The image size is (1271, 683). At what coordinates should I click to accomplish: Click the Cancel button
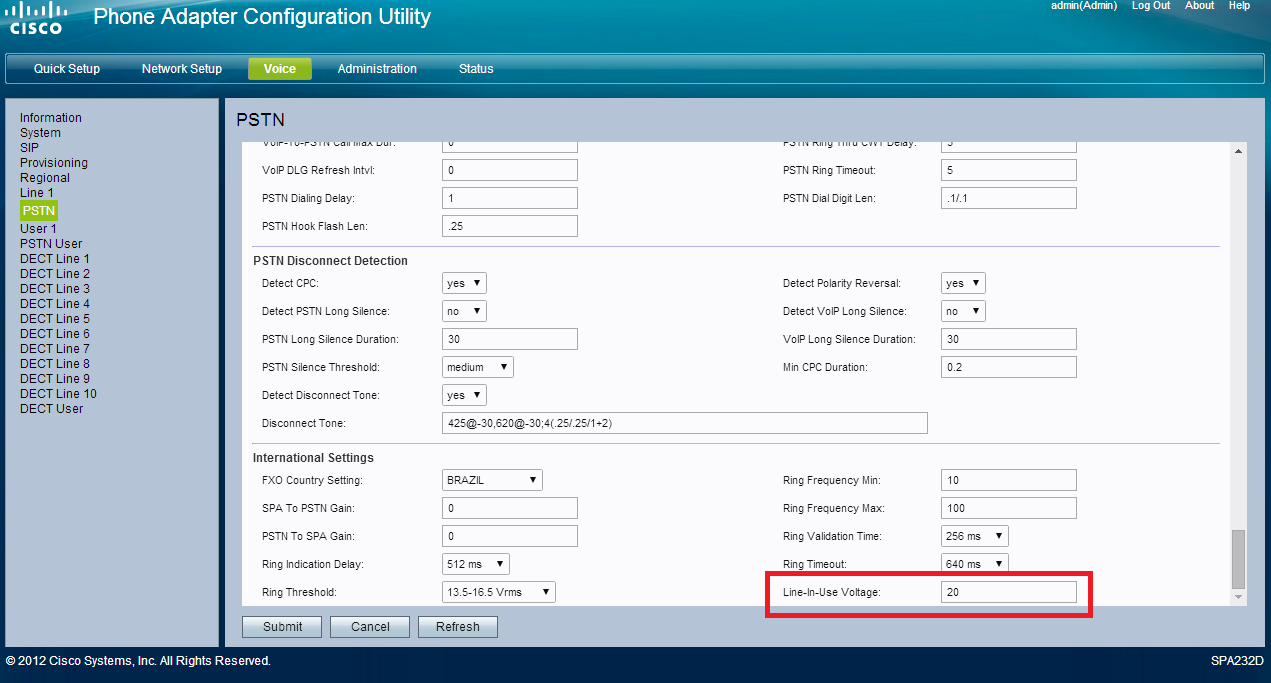(370, 627)
